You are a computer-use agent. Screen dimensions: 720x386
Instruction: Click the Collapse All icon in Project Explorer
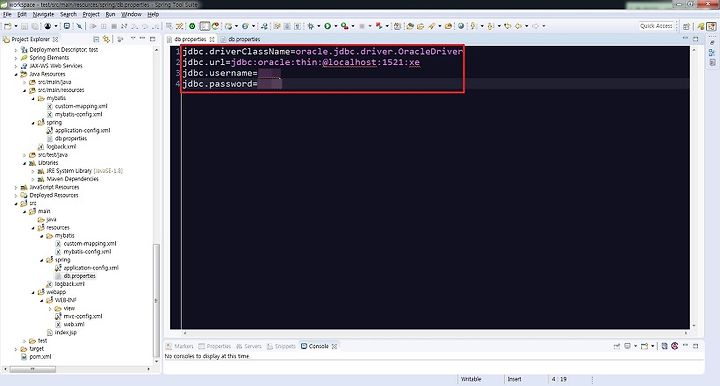point(96,39)
